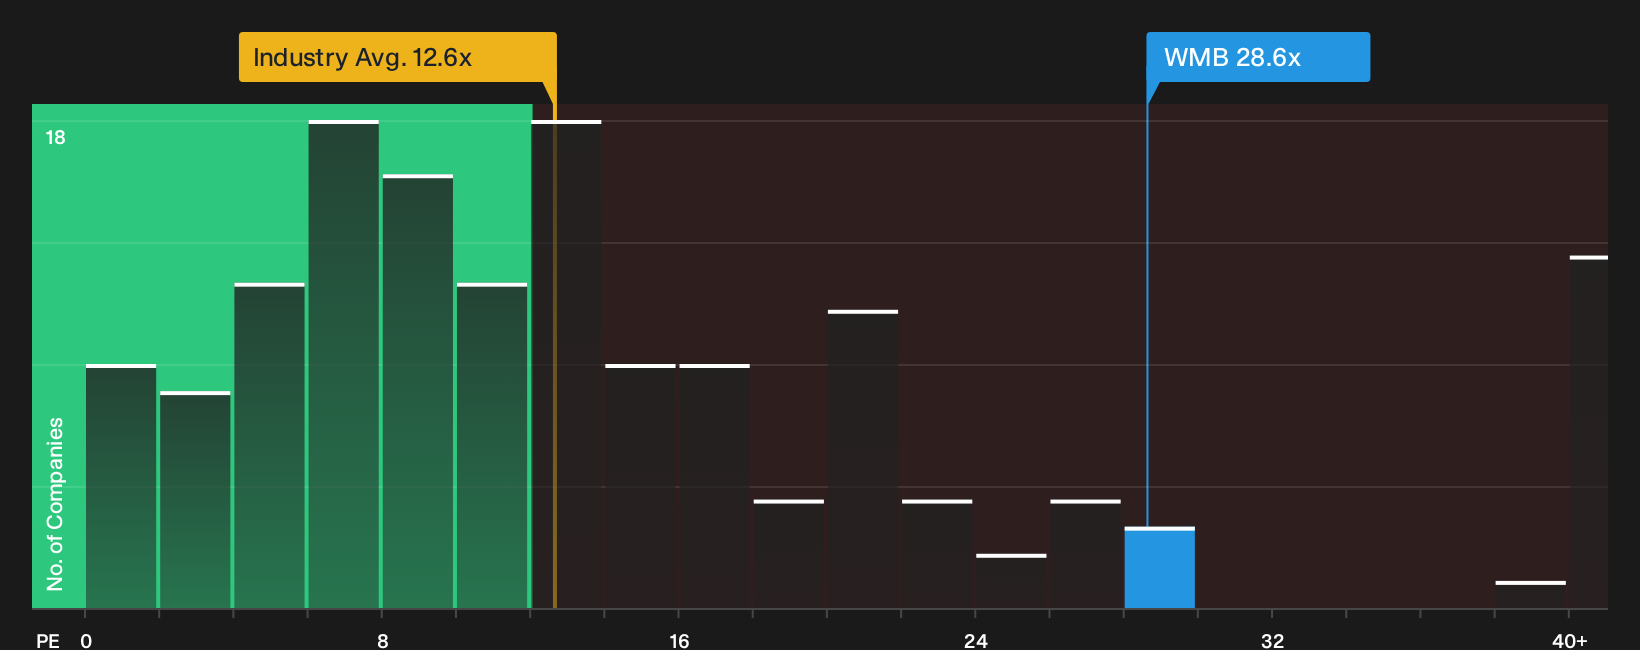
Task: Select the tallest green bar at PE 6-8
Action: tap(344, 365)
